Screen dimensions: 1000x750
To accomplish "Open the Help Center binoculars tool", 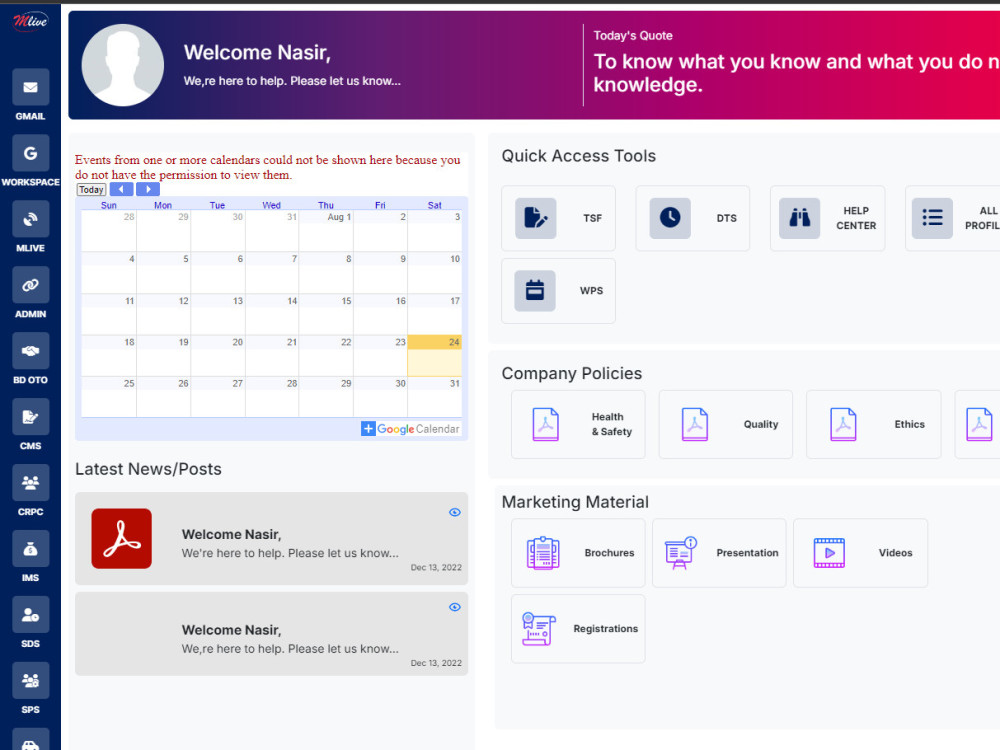I will (x=827, y=218).
